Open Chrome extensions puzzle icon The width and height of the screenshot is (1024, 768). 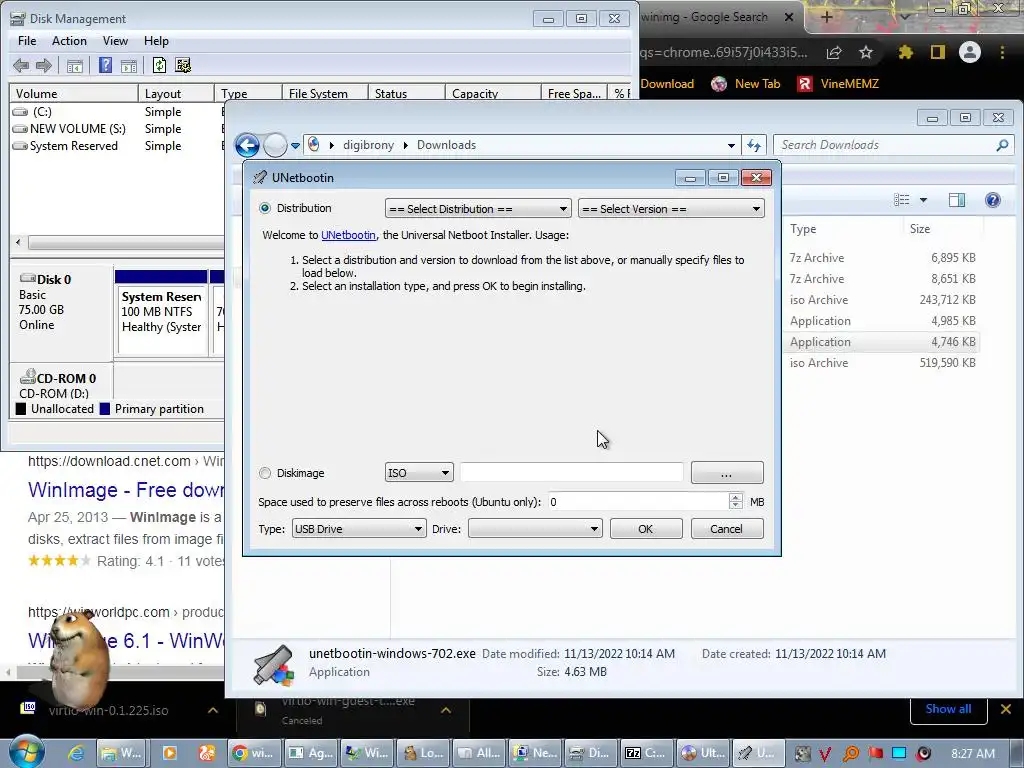point(905,52)
